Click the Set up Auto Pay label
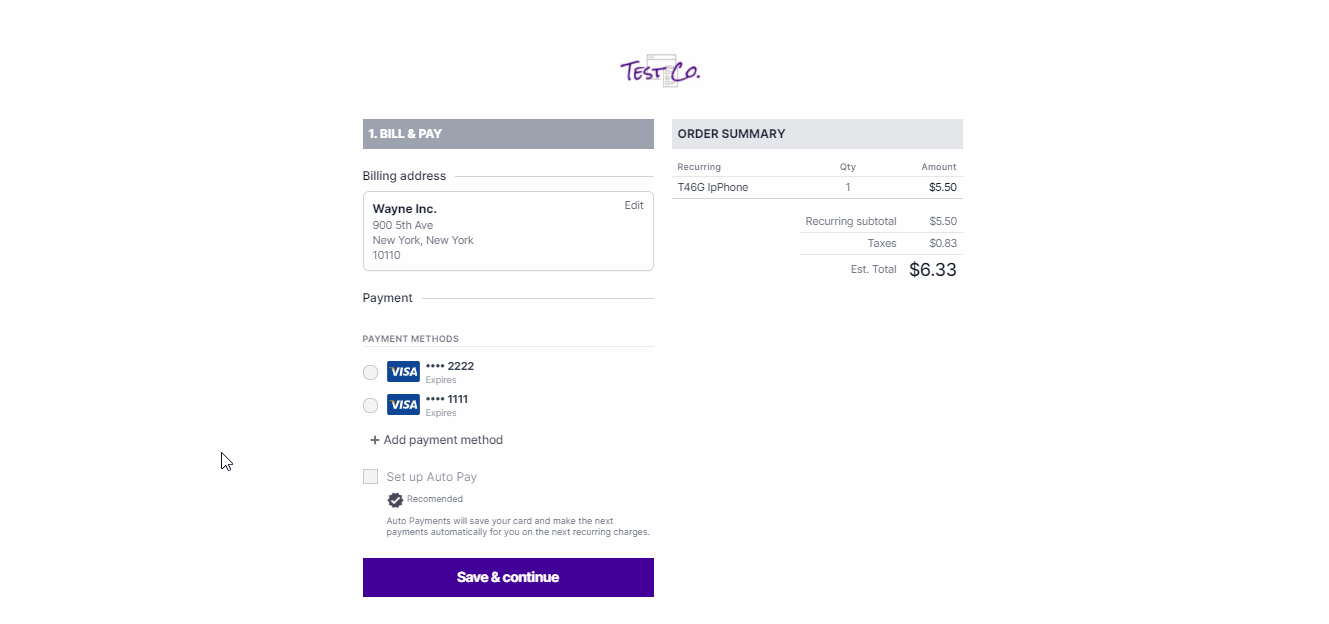The image size is (1329, 624). tap(432, 477)
